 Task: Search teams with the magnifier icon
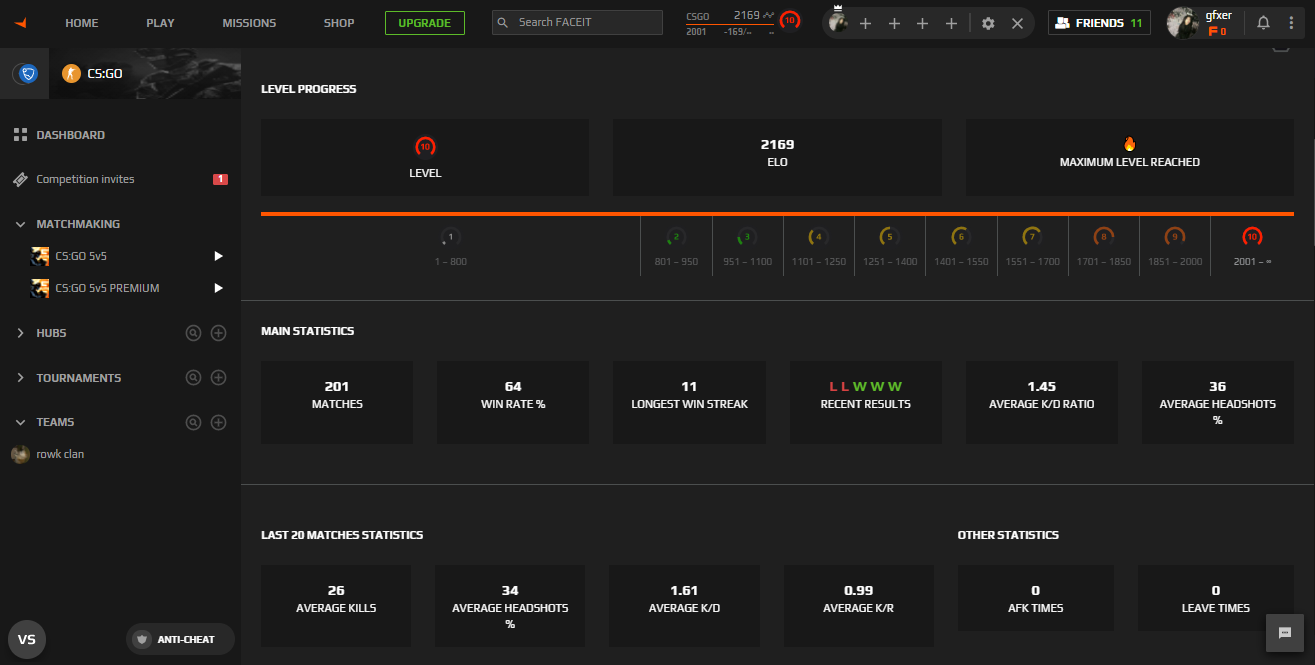[193, 422]
